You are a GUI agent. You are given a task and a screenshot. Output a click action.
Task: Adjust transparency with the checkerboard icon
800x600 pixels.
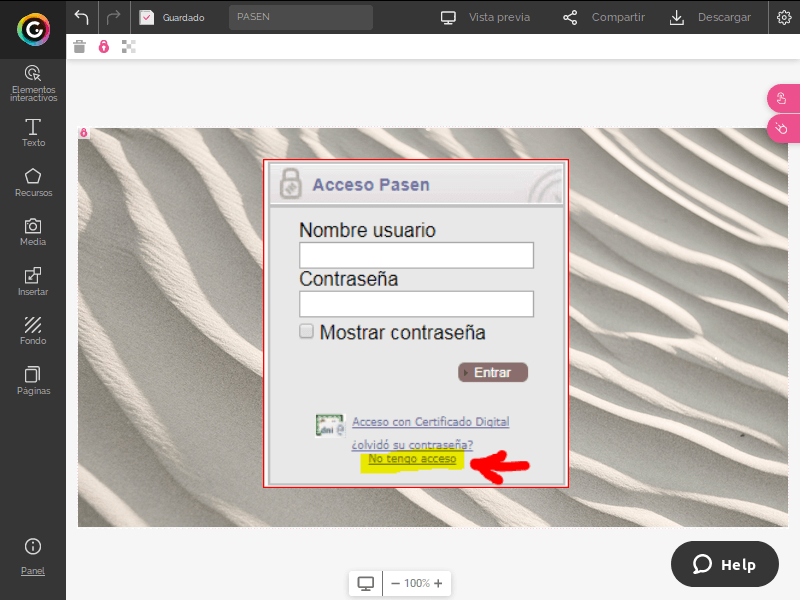(129, 47)
